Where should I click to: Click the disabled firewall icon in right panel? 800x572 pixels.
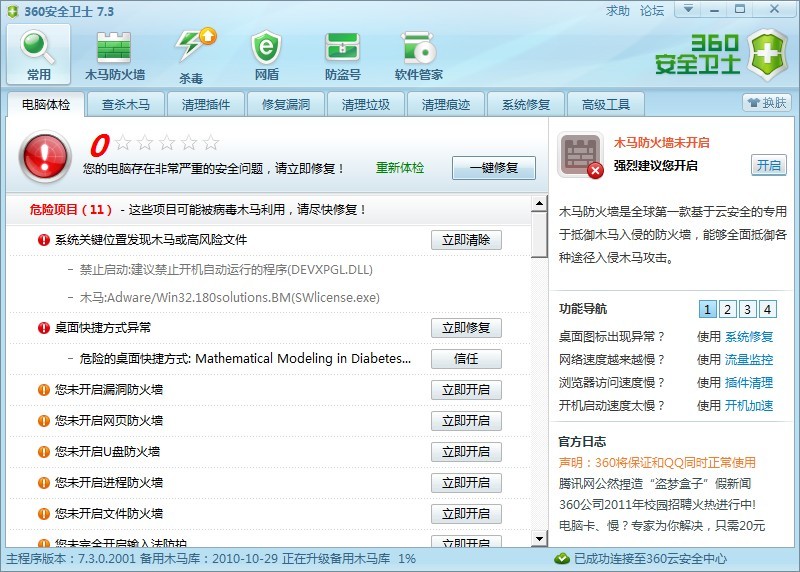click(580, 155)
